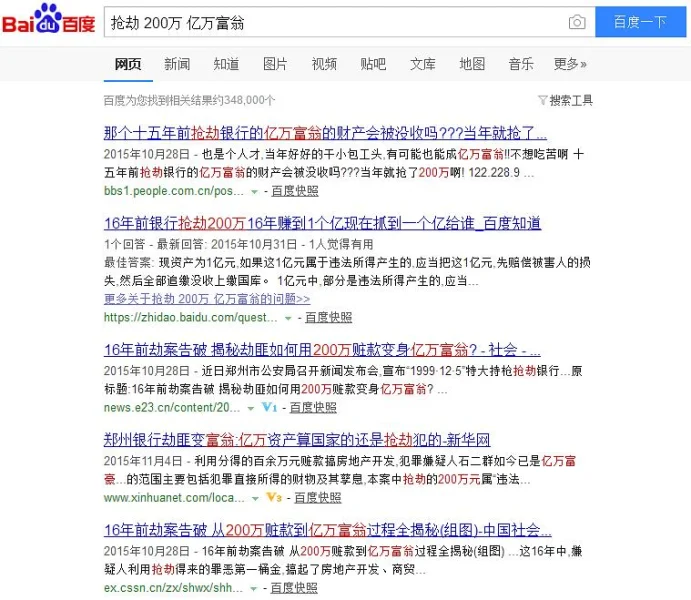Click the camera image-search icon
The width and height of the screenshot is (691, 600).
coord(576,22)
